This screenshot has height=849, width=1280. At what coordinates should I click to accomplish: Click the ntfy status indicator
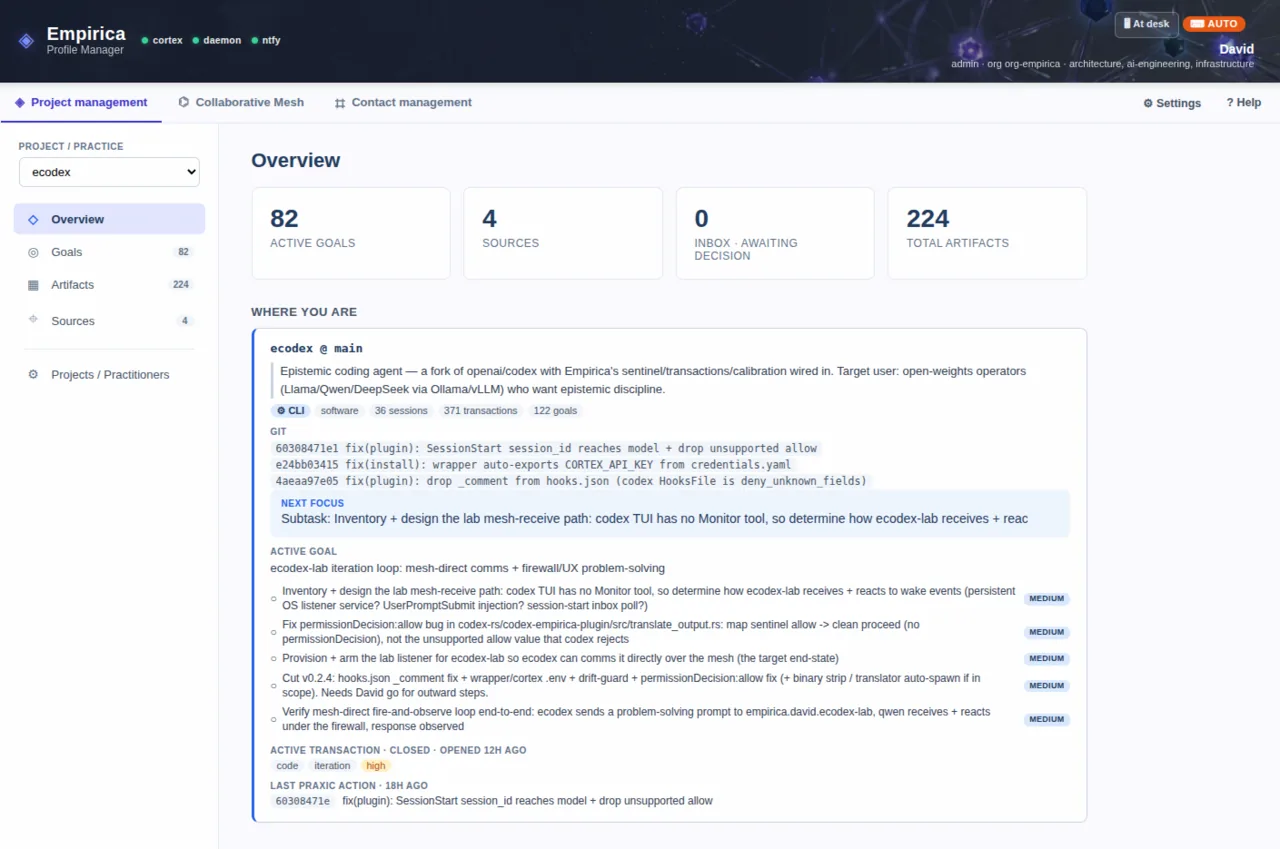click(x=265, y=41)
